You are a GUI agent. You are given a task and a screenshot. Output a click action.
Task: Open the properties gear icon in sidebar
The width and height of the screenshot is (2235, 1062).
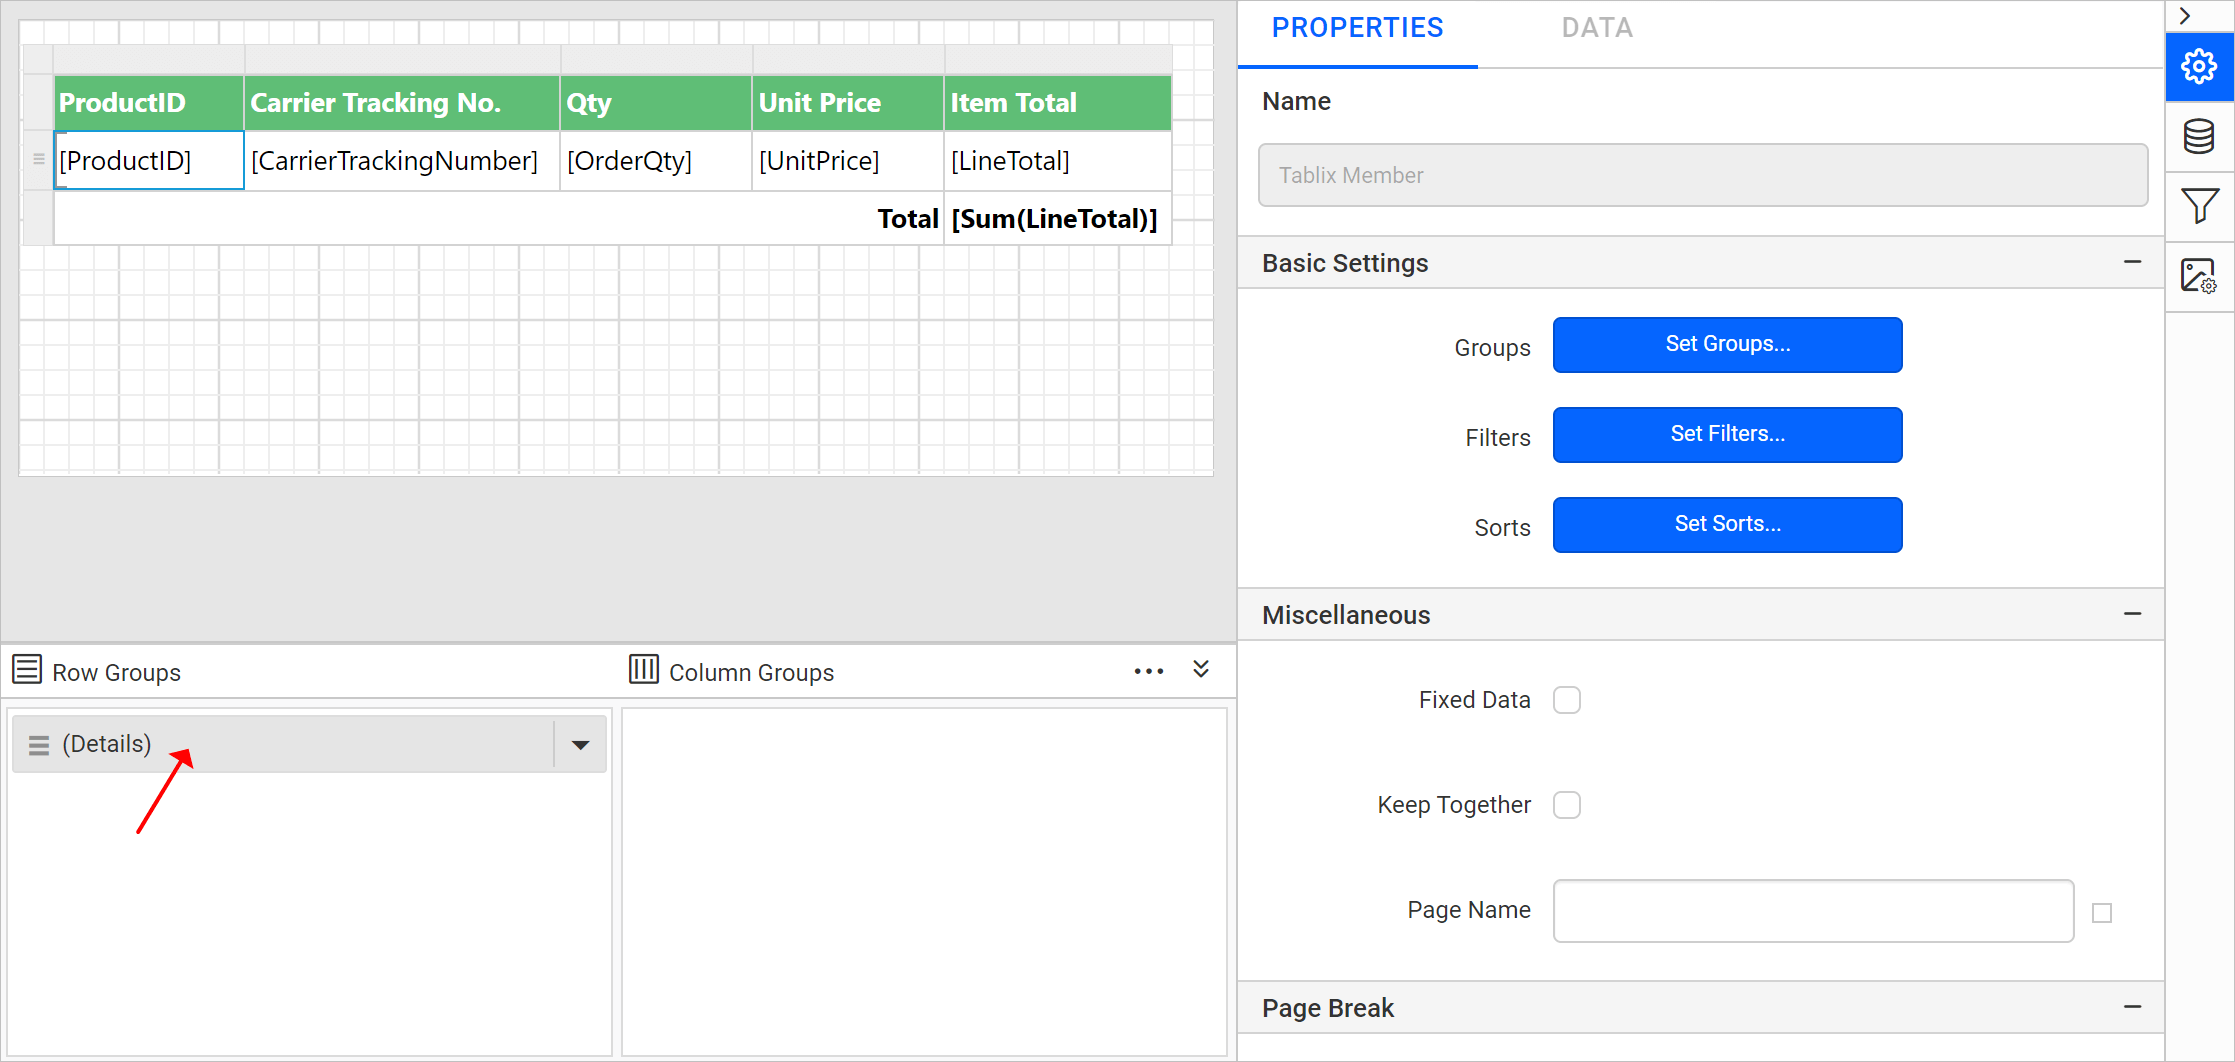pyautogui.click(x=2199, y=67)
